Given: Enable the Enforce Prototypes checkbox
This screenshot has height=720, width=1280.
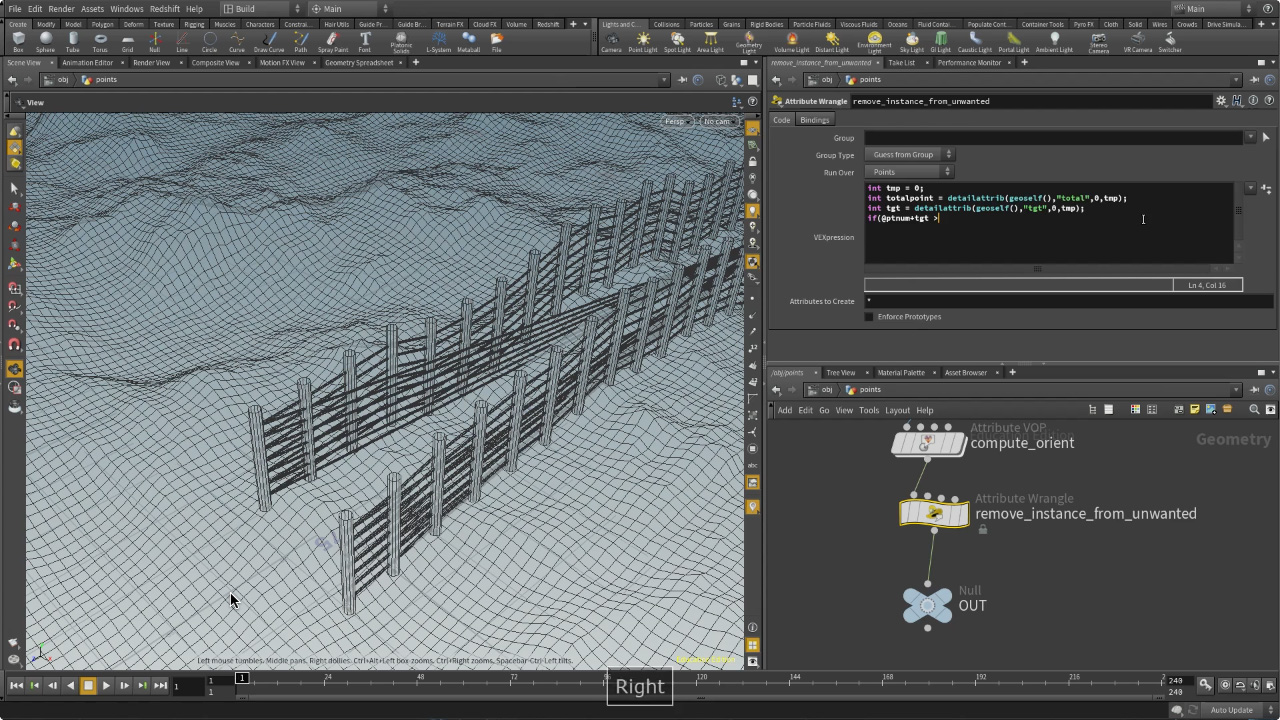Looking at the screenshot, I should 869,316.
